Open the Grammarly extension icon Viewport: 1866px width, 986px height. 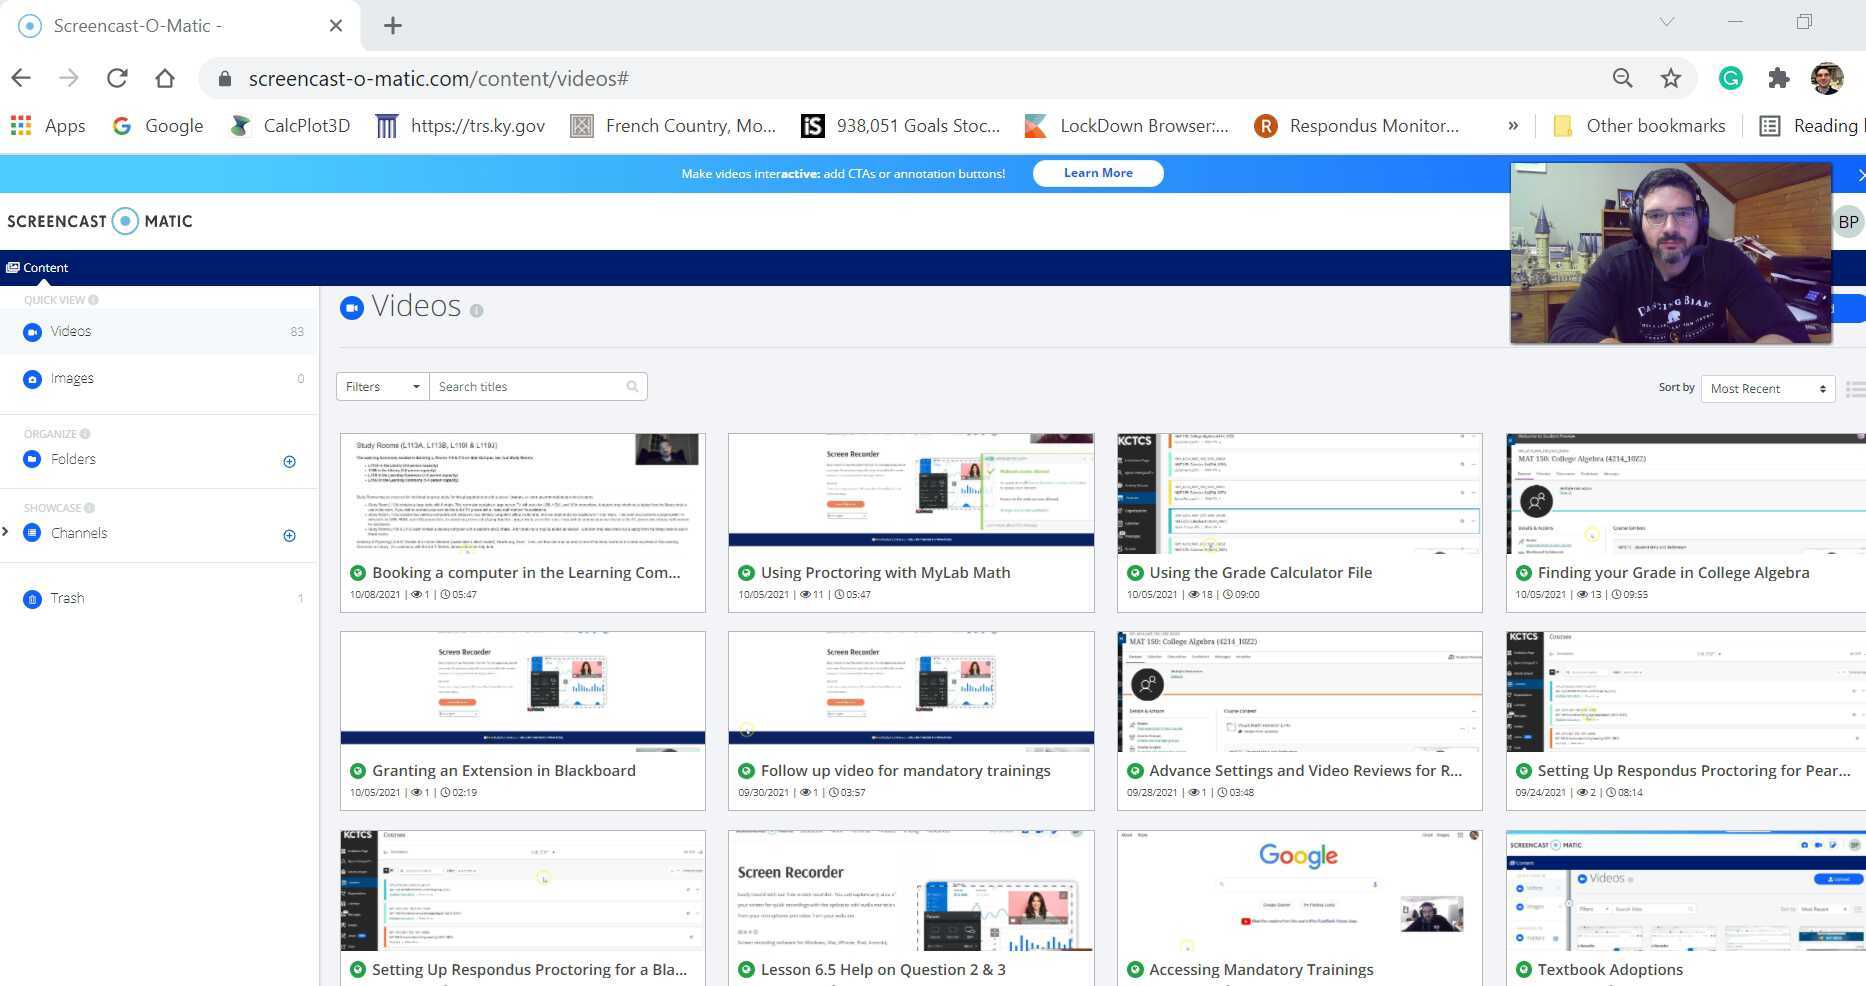(1730, 78)
